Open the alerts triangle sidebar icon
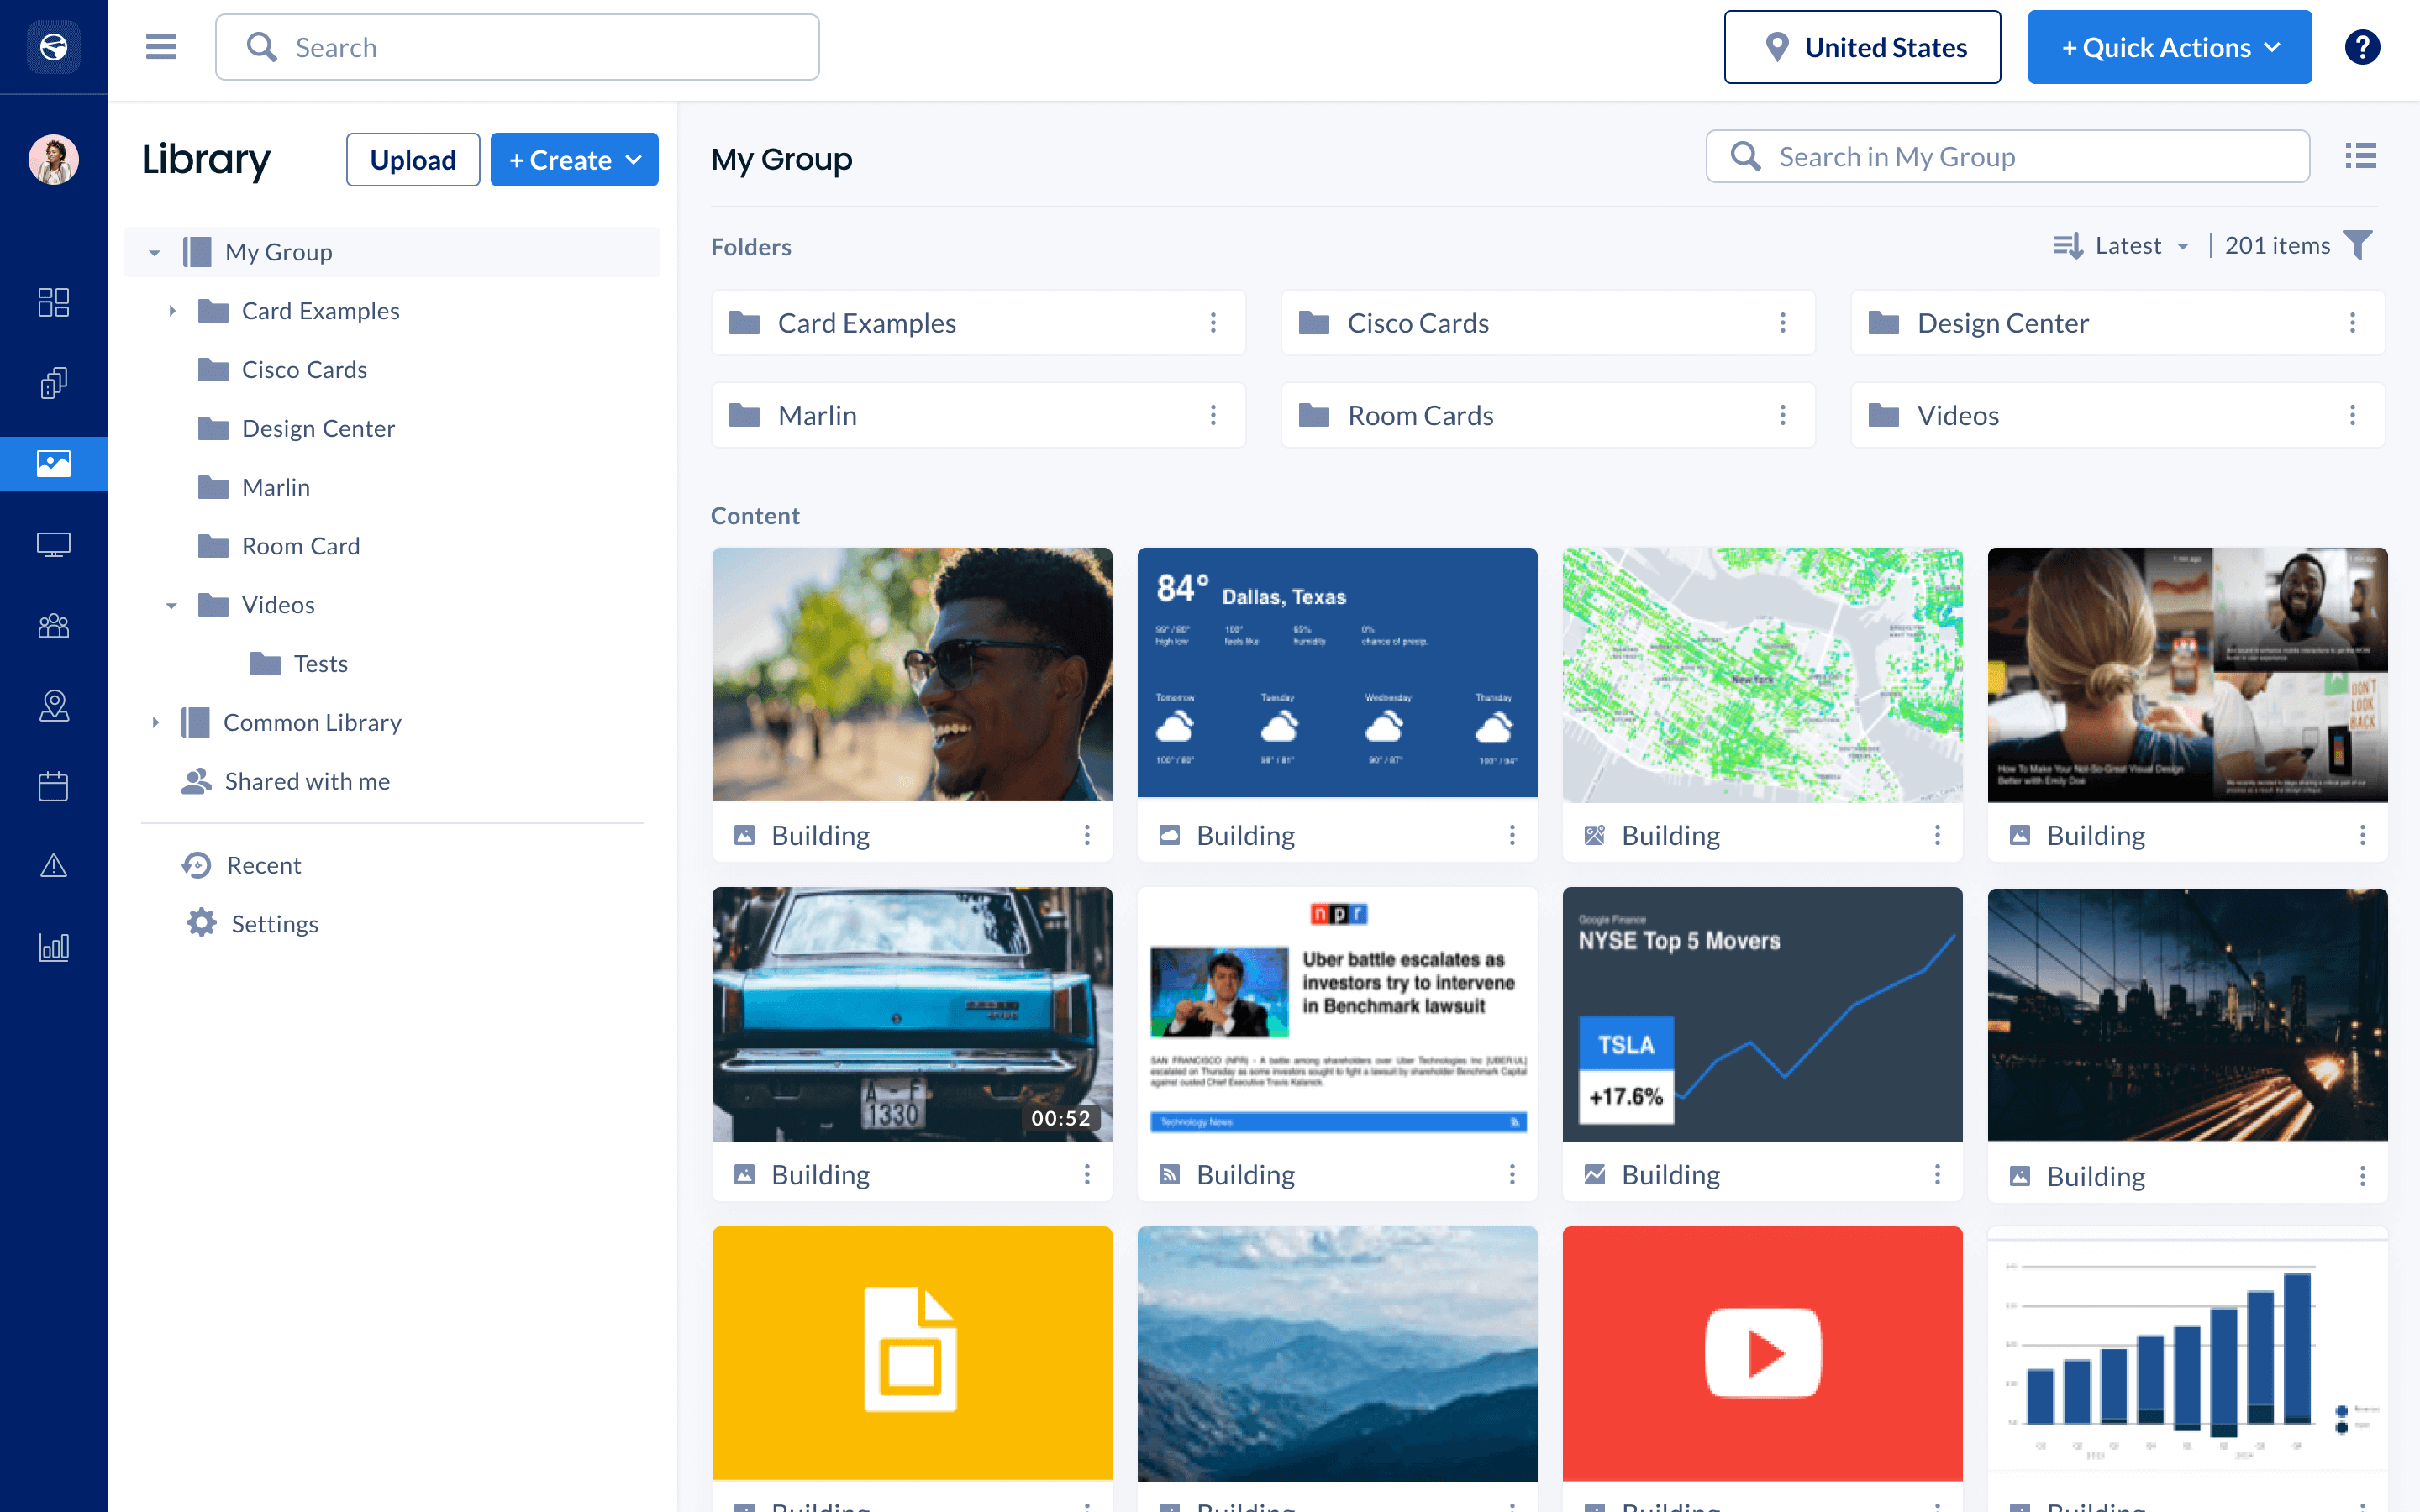This screenshot has height=1512, width=2420. [53, 866]
